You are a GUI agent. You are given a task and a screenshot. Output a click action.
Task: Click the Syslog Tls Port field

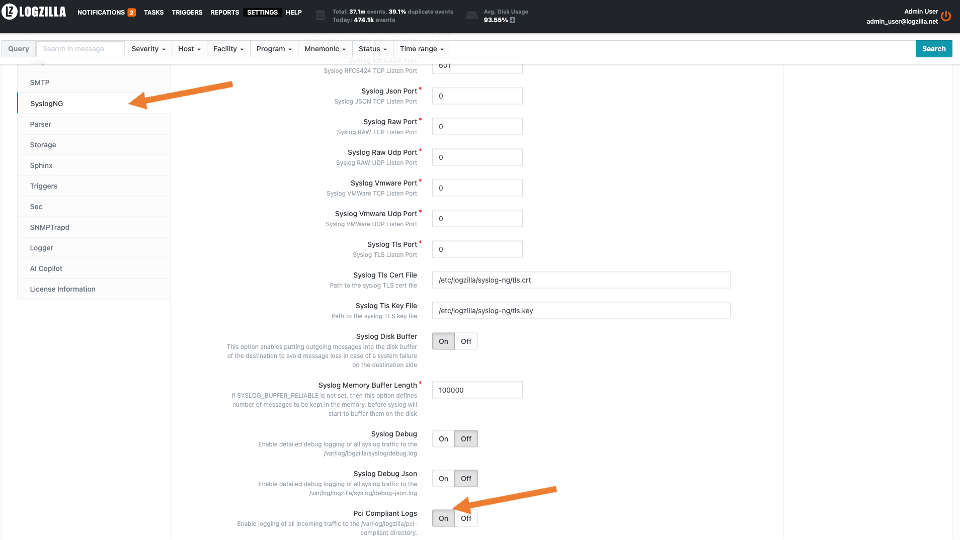click(x=477, y=249)
